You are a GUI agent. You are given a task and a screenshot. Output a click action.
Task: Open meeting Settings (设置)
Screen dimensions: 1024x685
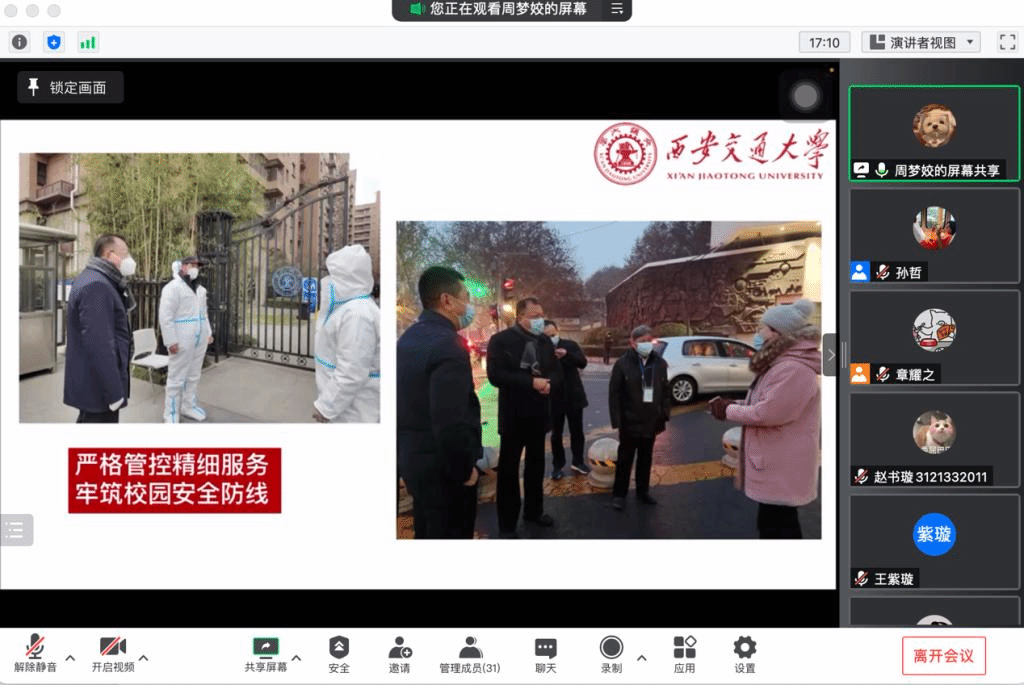pos(745,654)
